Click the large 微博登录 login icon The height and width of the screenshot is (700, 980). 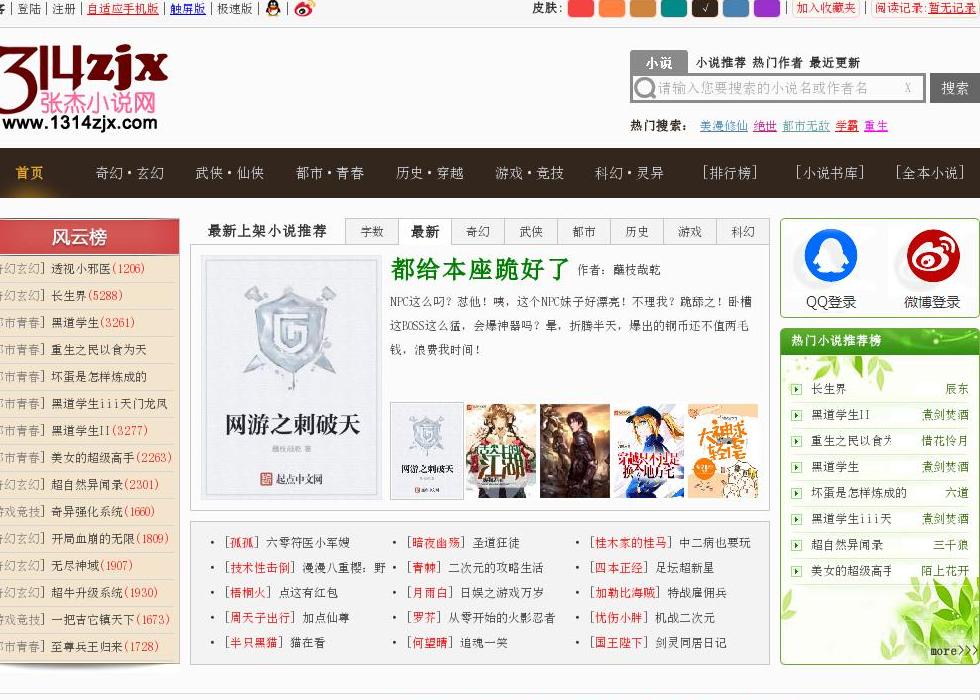coord(933,256)
